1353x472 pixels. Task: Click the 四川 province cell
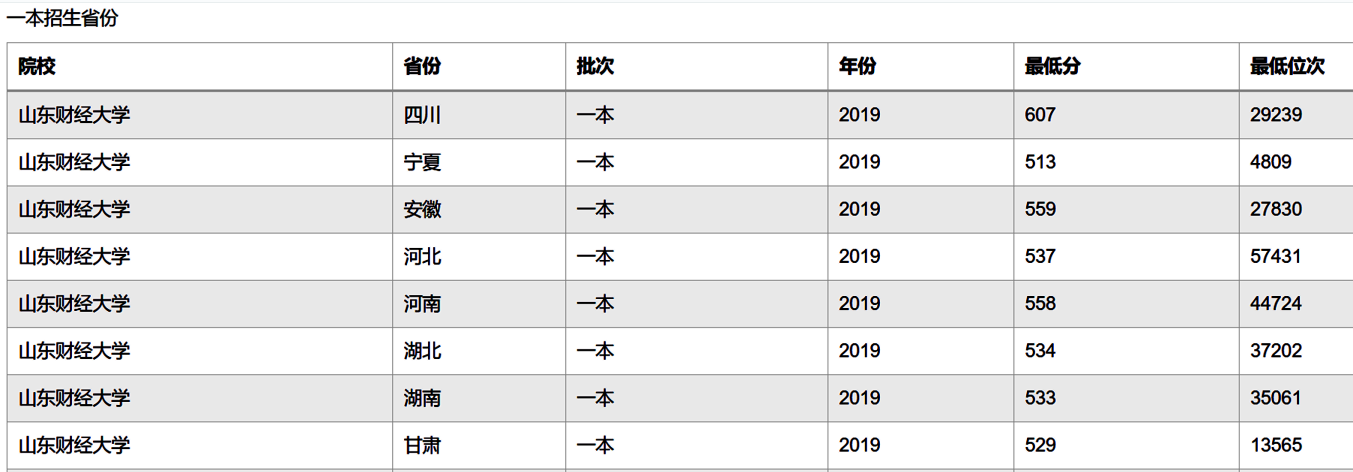[478, 115]
